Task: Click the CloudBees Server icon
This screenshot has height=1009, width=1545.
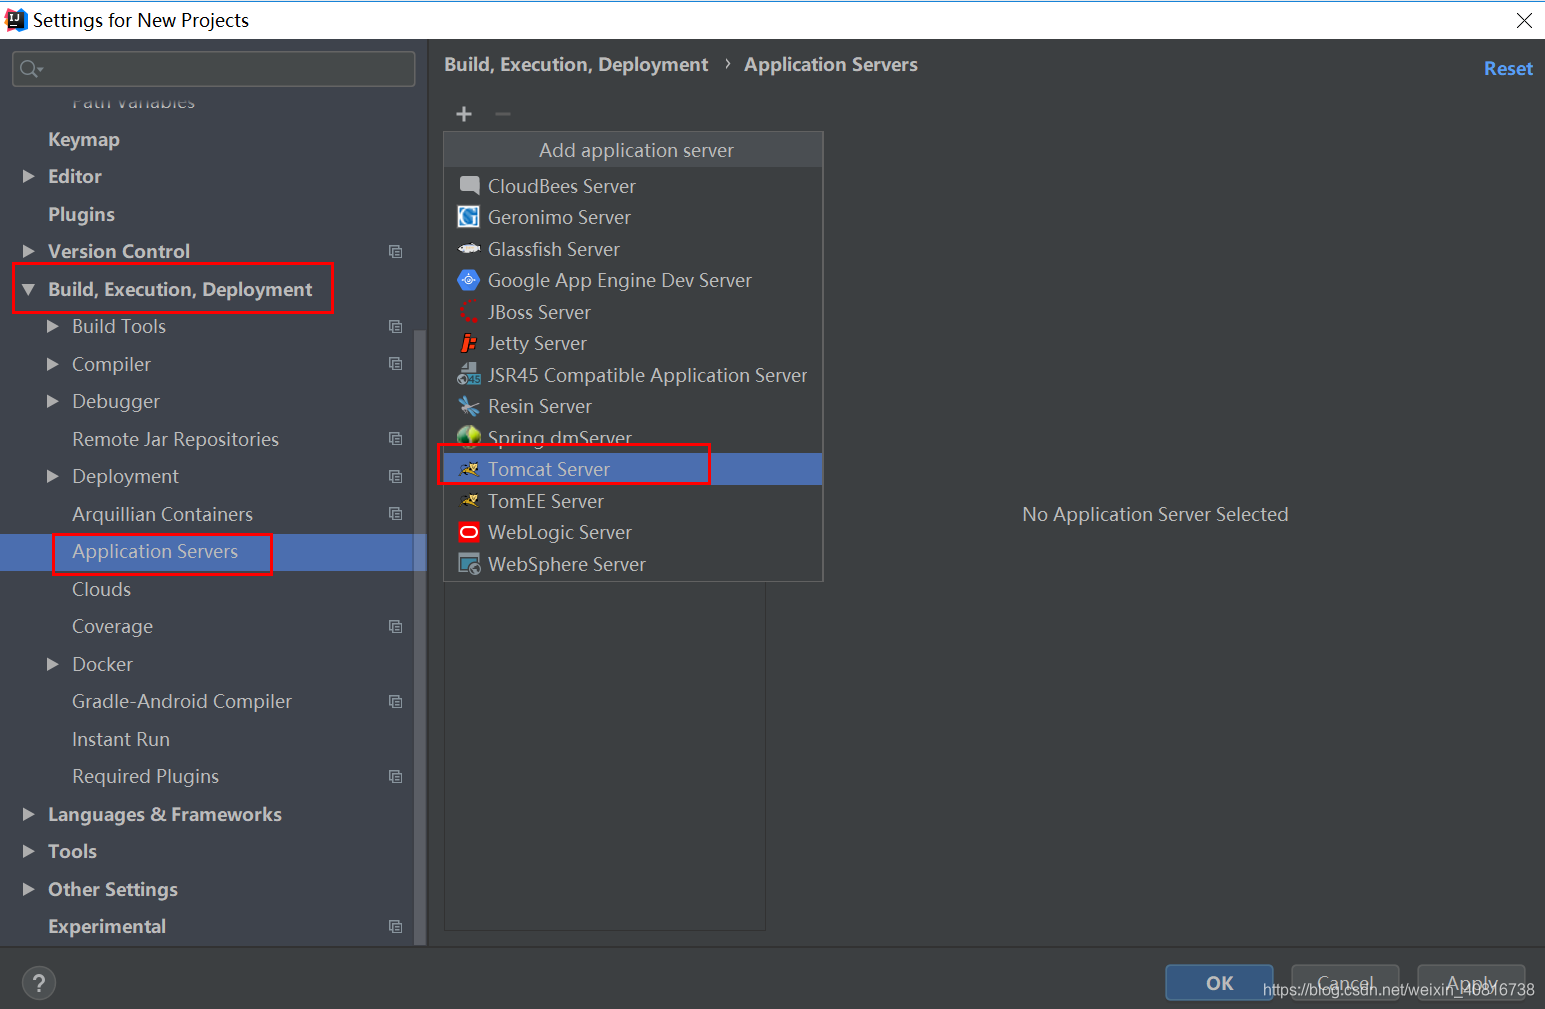Action: pos(469,186)
